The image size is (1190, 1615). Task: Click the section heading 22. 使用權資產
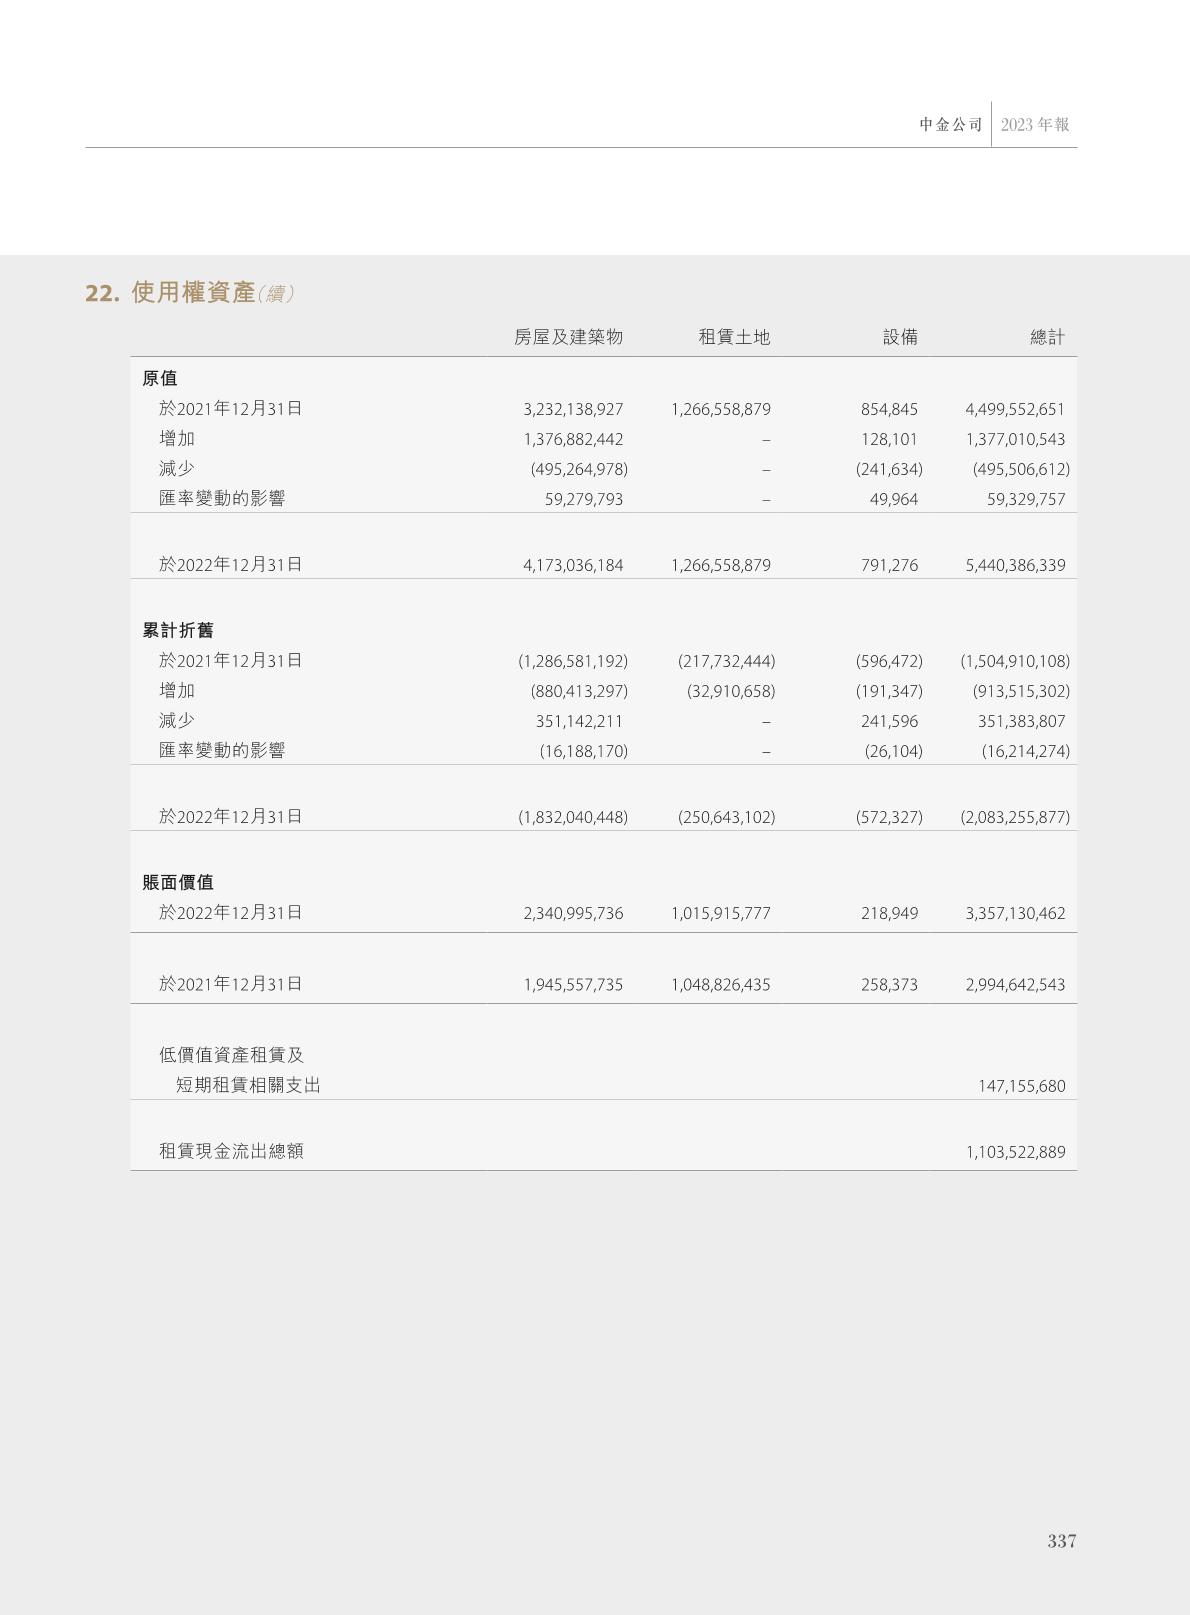coord(190,293)
